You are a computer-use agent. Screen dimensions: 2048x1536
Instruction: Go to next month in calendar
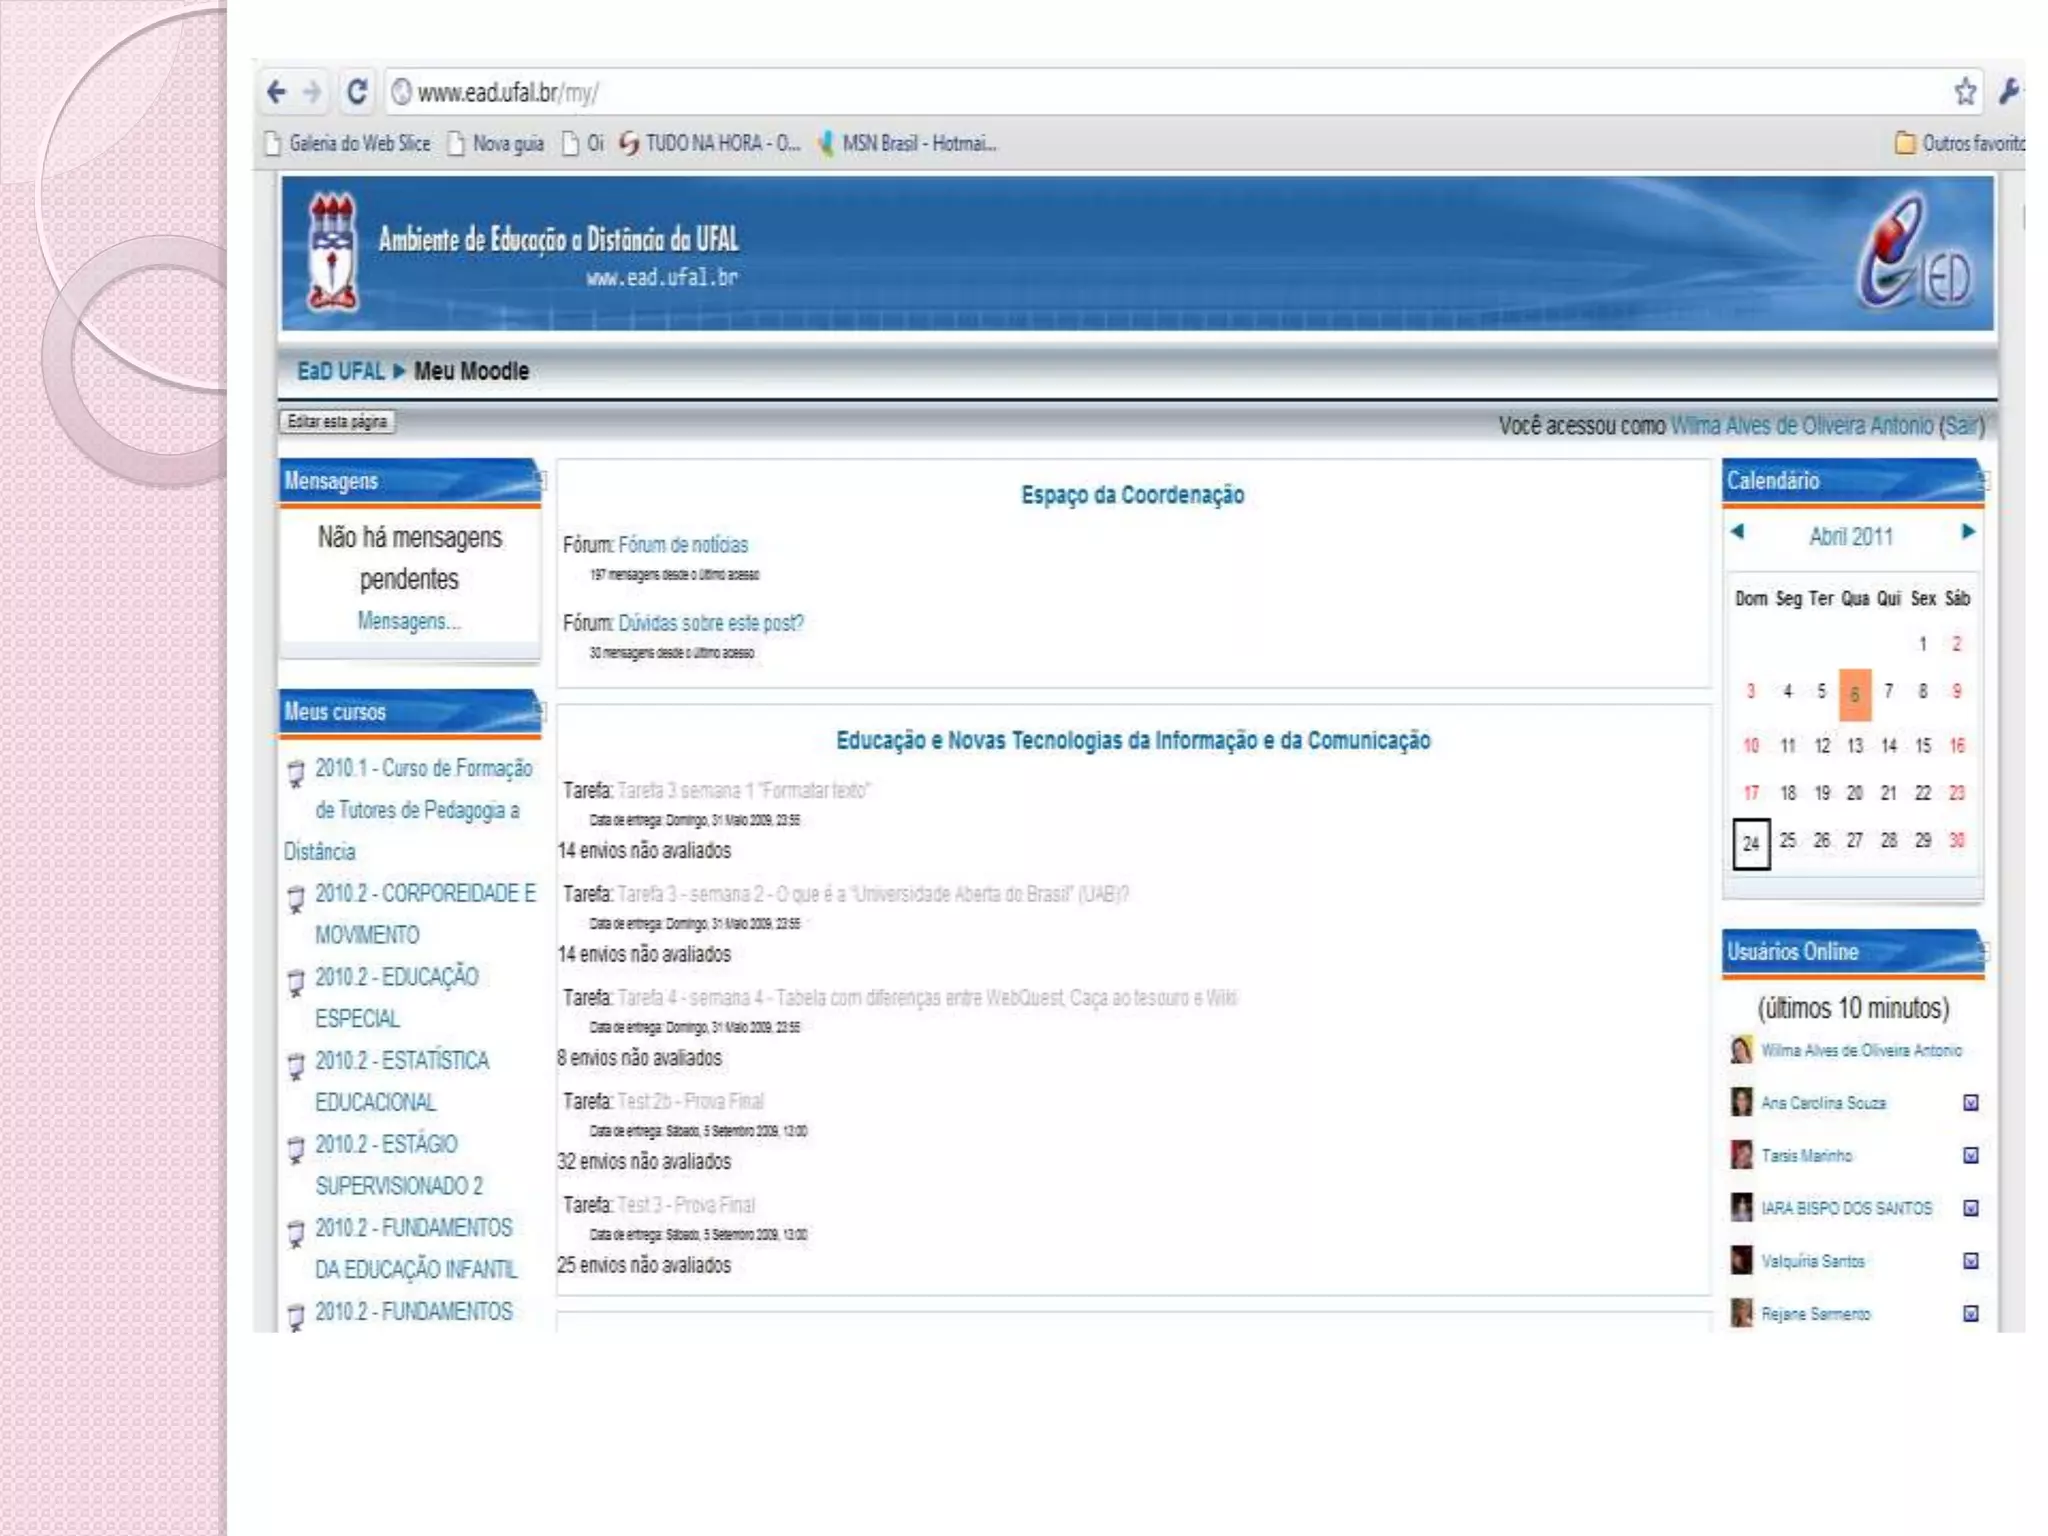(1968, 532)
